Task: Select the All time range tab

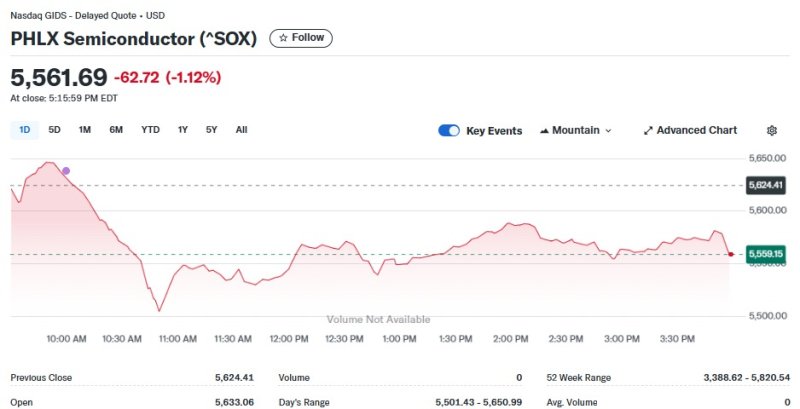Action: (x=241, y=129)
